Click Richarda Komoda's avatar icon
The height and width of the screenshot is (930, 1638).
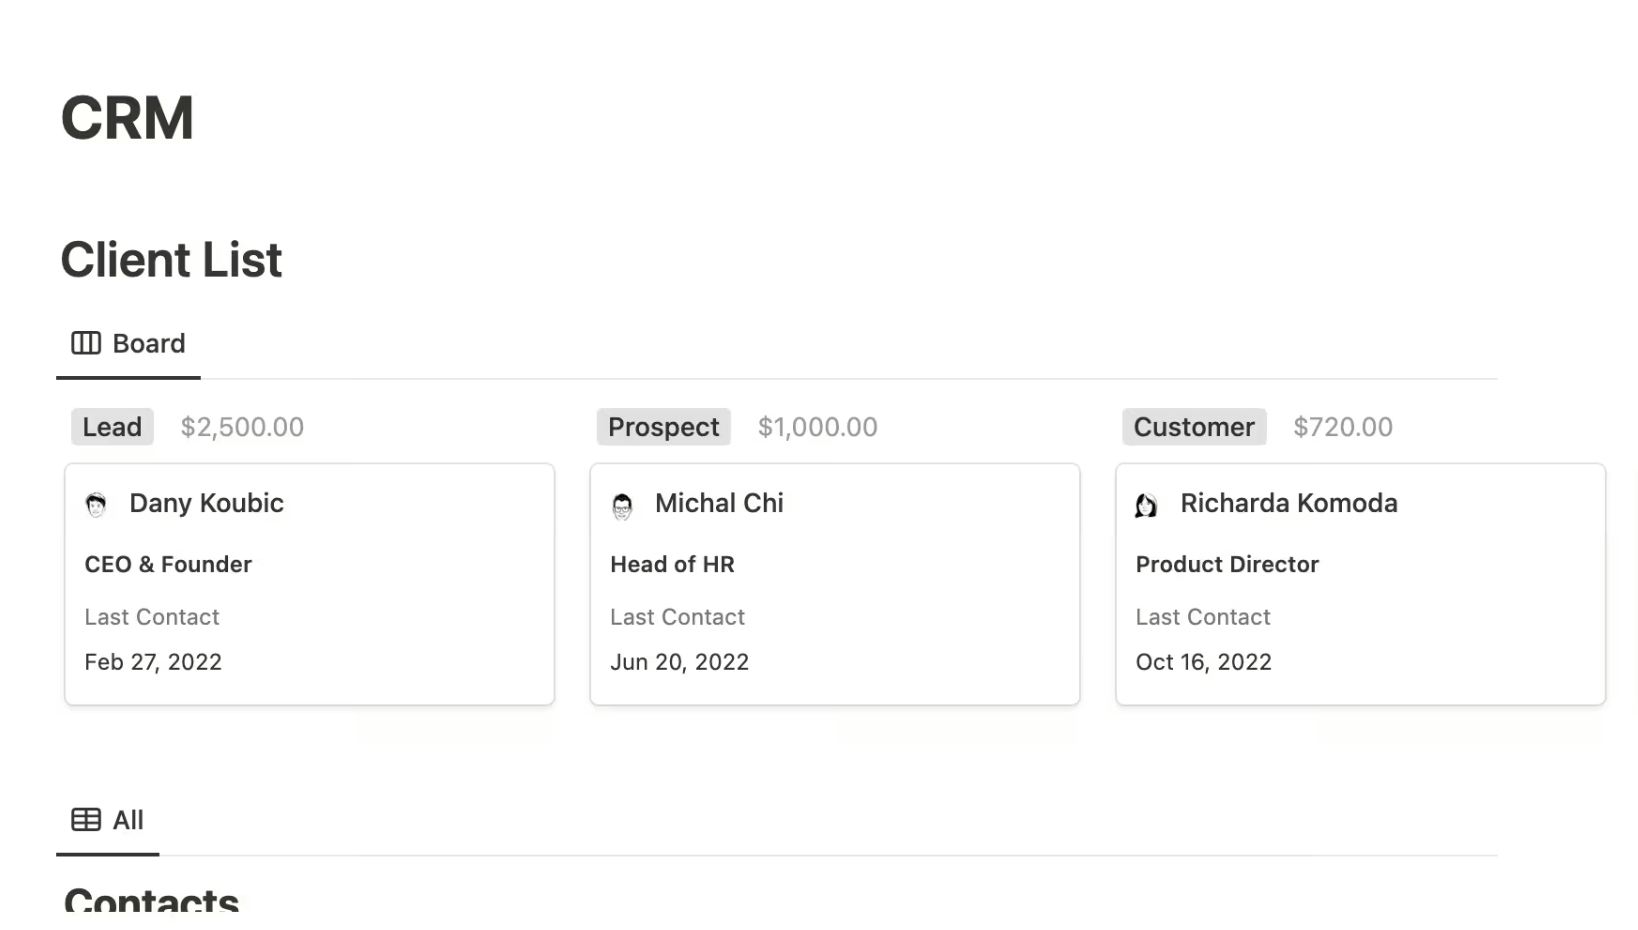click(1147, 505)
